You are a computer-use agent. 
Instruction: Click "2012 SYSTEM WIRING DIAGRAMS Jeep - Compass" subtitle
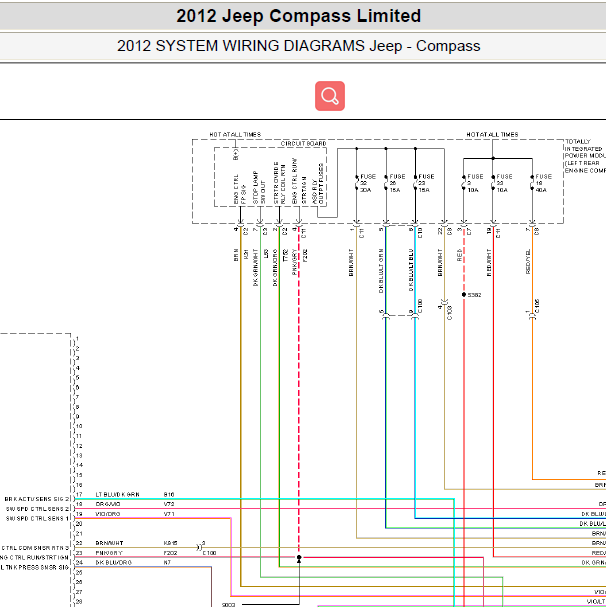(299, 46)
